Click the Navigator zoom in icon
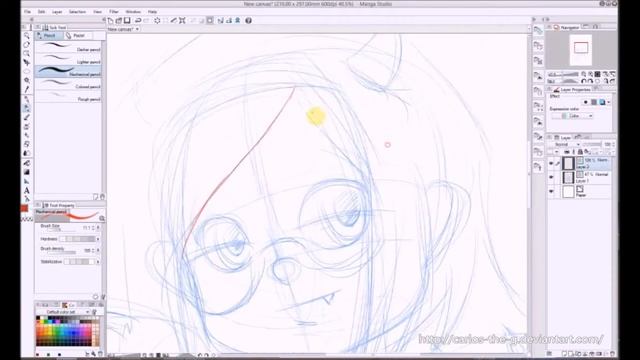This screenshot has height=360, width=640. [x=591, y=74]
